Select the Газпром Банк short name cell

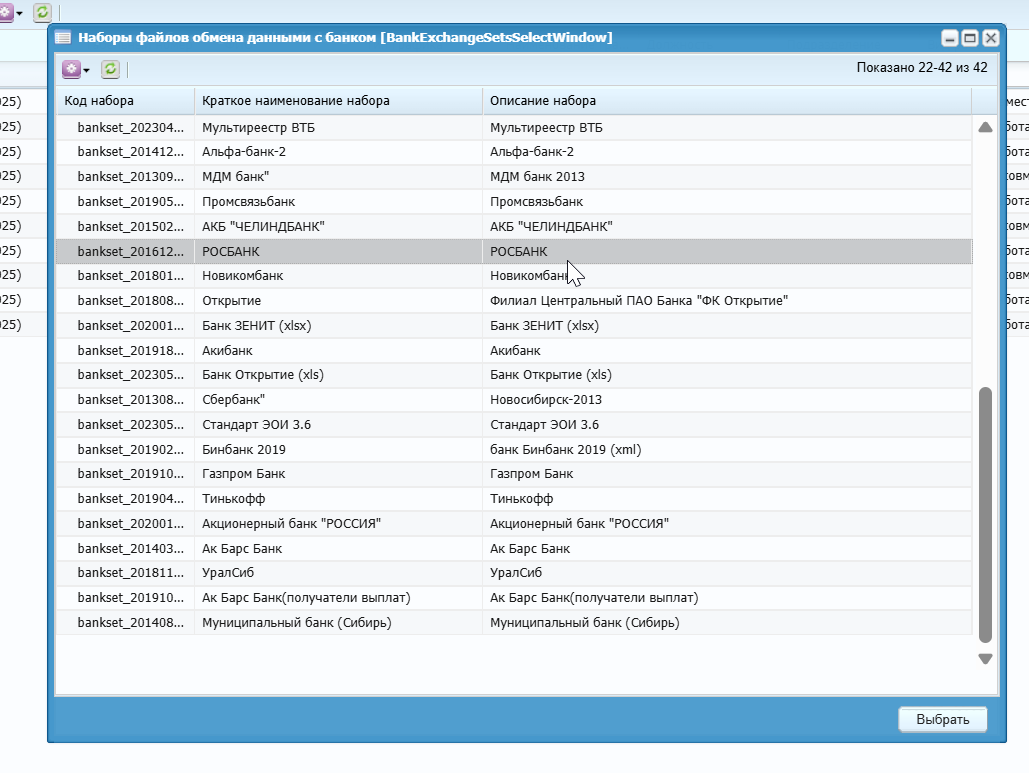338,474
